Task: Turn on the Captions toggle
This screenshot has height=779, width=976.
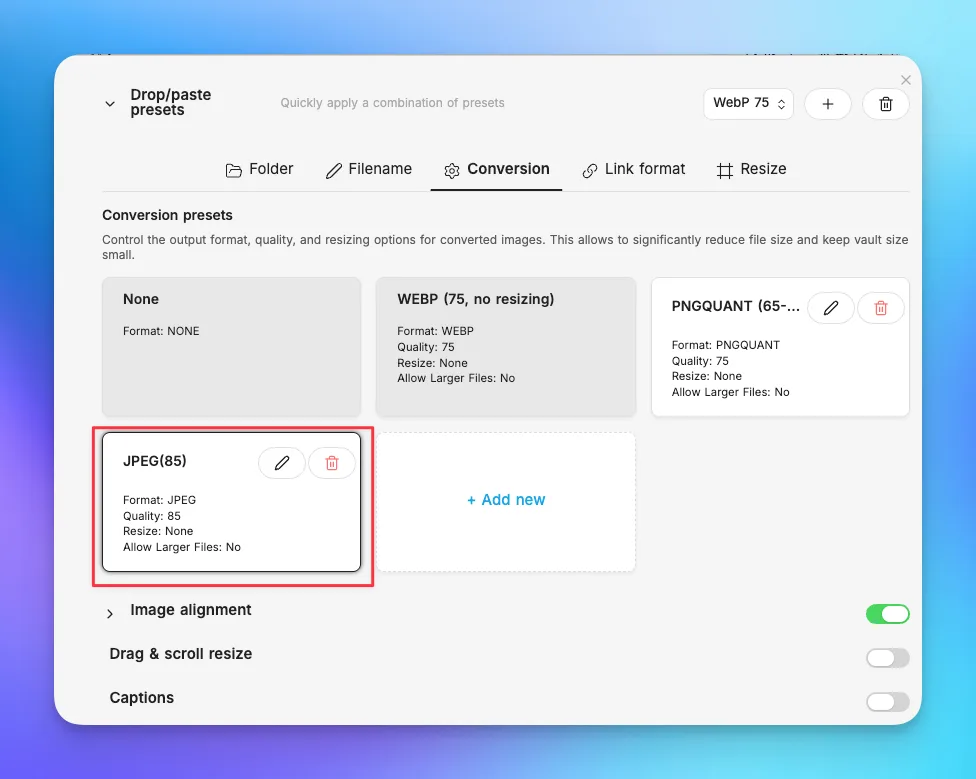Action: pyautogui.click(x=888, y=702)
